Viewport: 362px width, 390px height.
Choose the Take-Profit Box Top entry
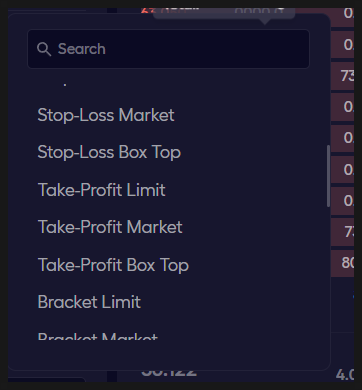[113, 265]
